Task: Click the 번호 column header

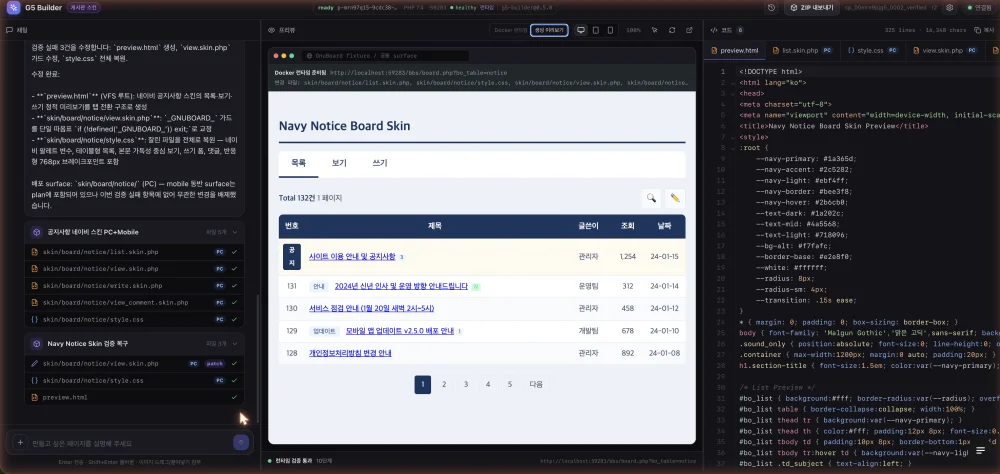Action: click(x=291, y=226)
